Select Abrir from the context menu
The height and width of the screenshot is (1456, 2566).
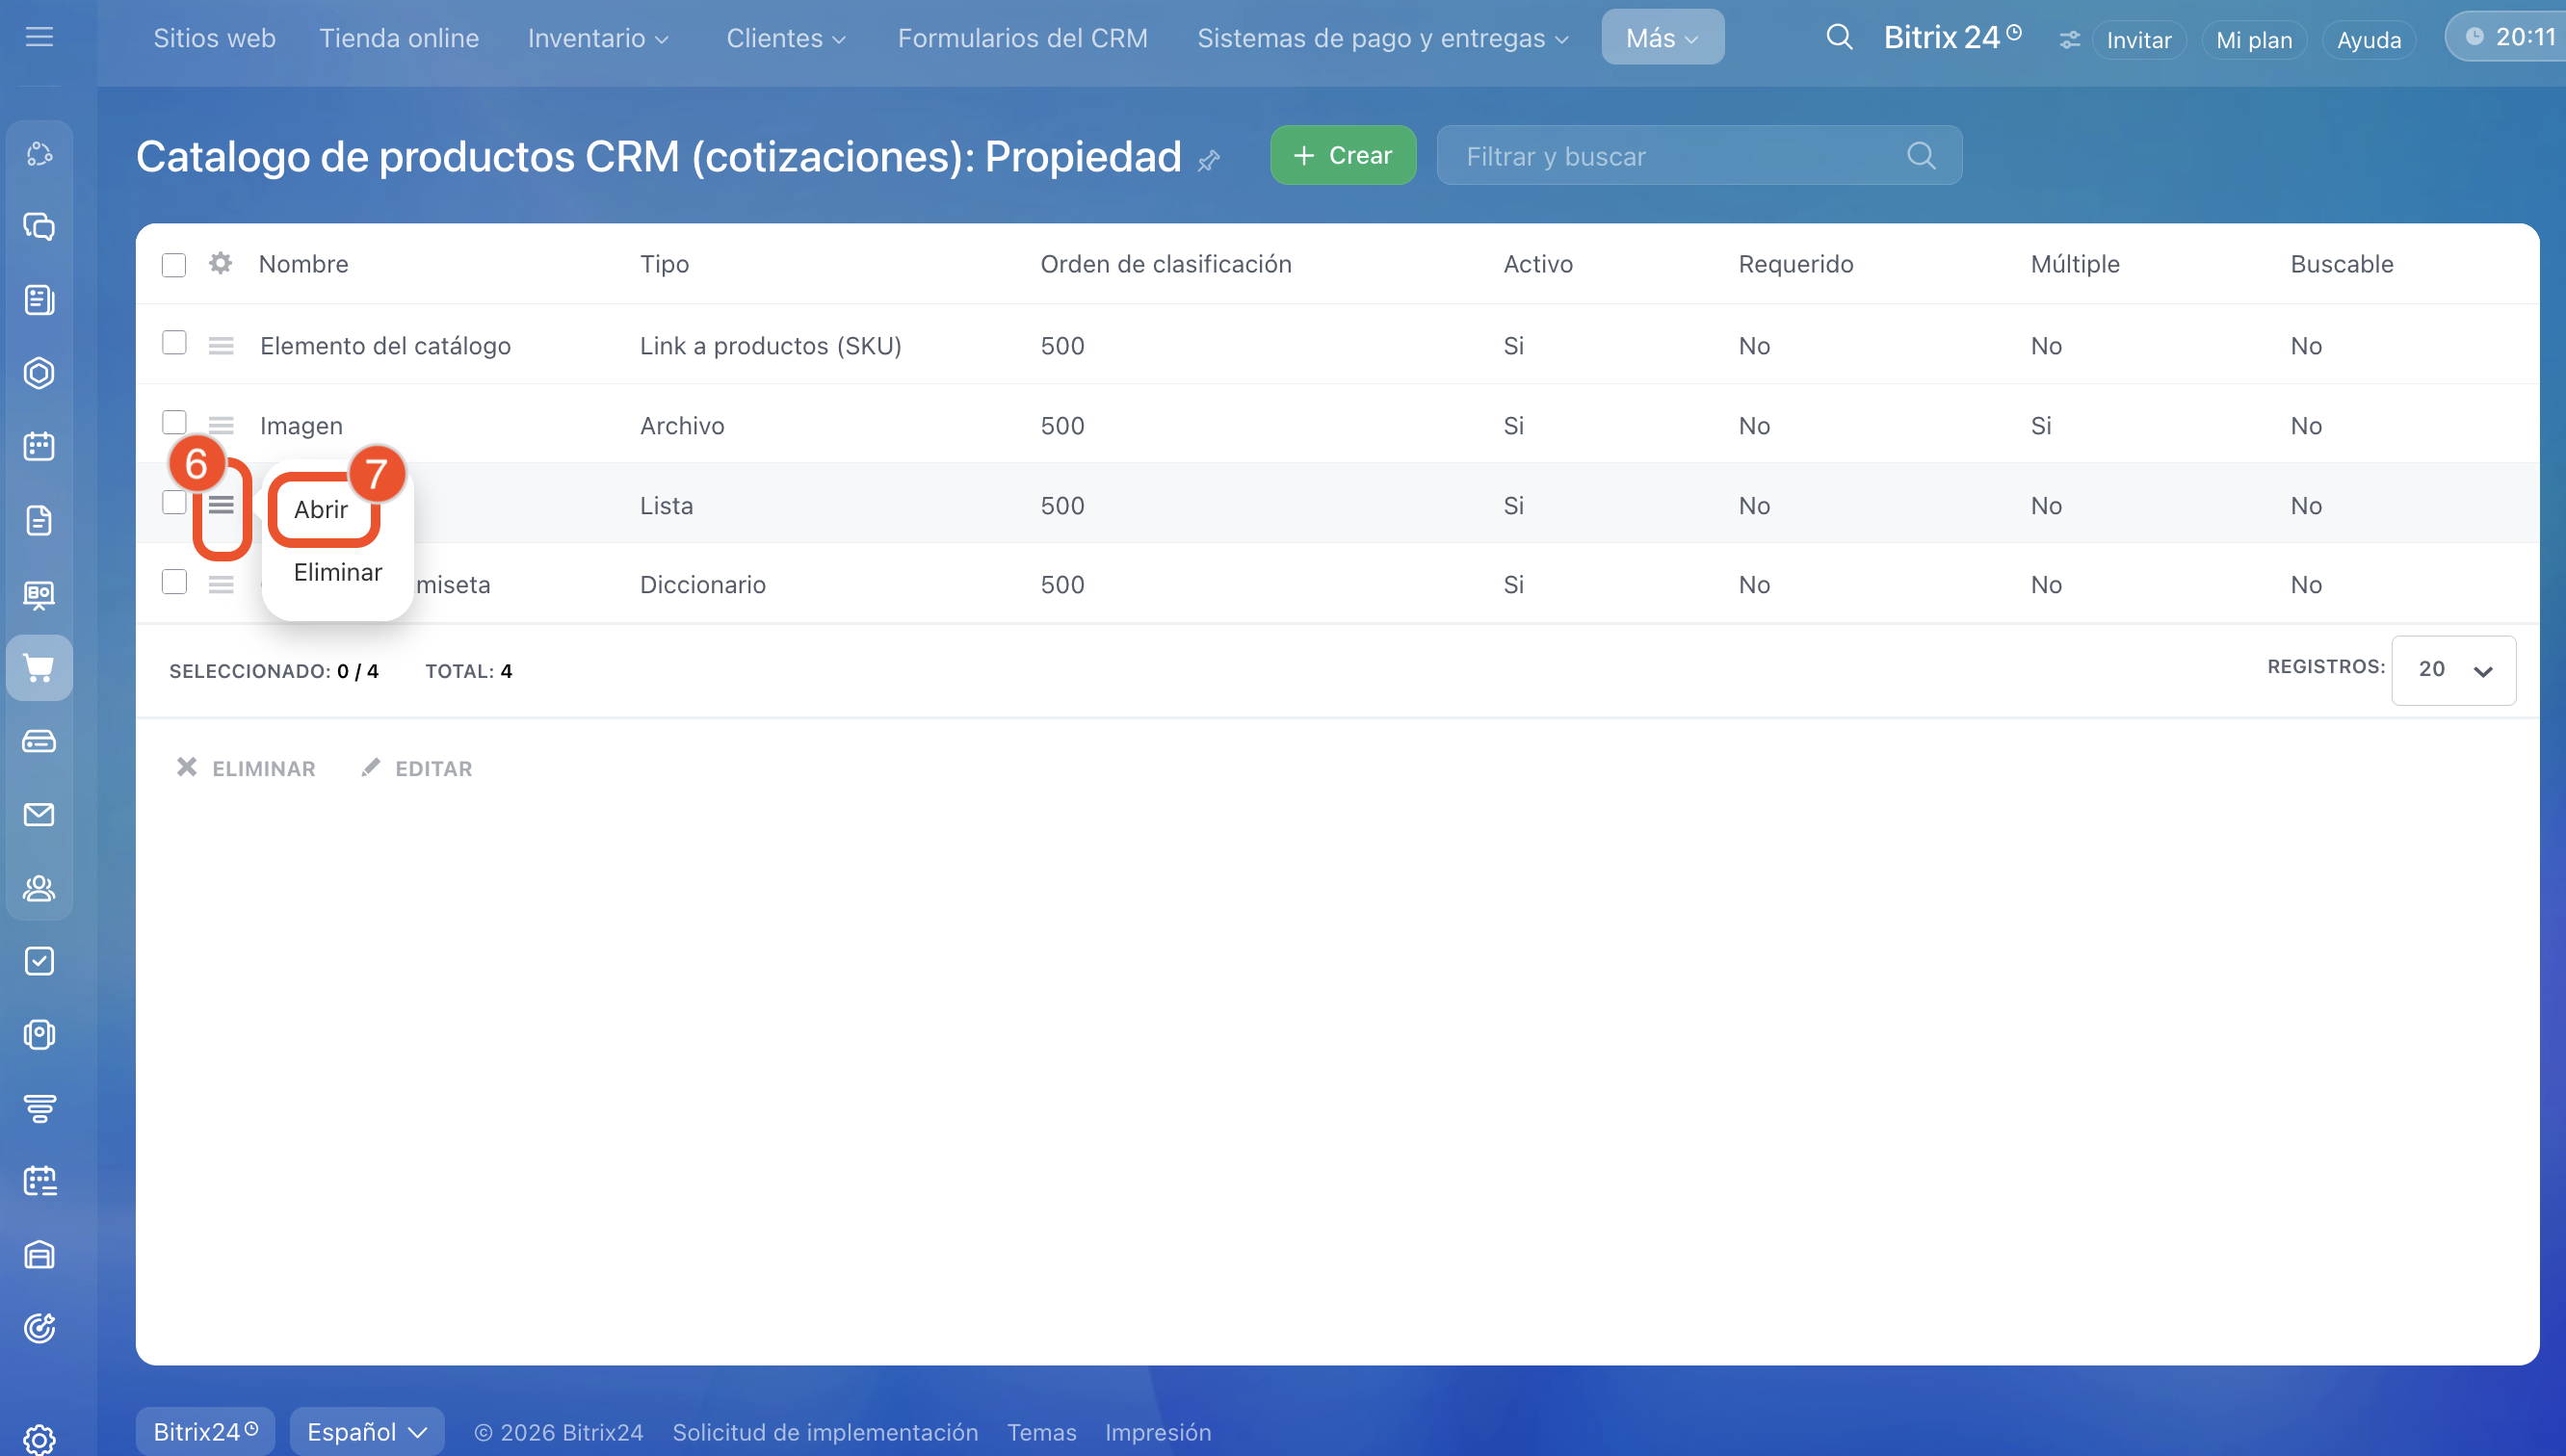click(x=321, y=509)
